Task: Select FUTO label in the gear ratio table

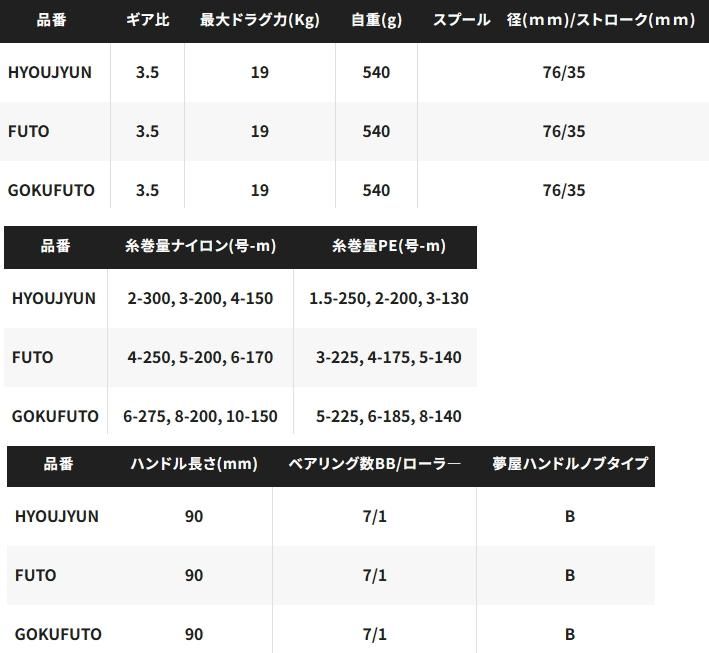Action: coord(28,131)
